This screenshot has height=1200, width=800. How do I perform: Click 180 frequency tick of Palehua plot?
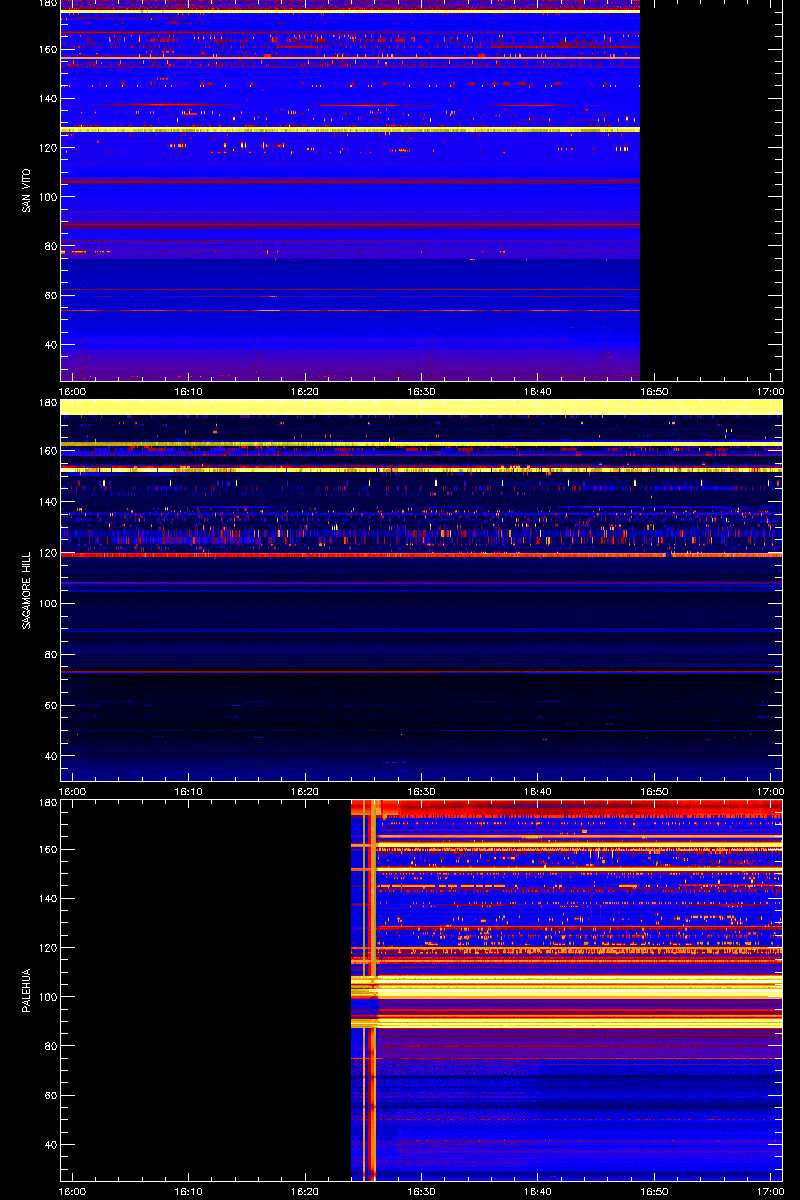tap(47, 803)
